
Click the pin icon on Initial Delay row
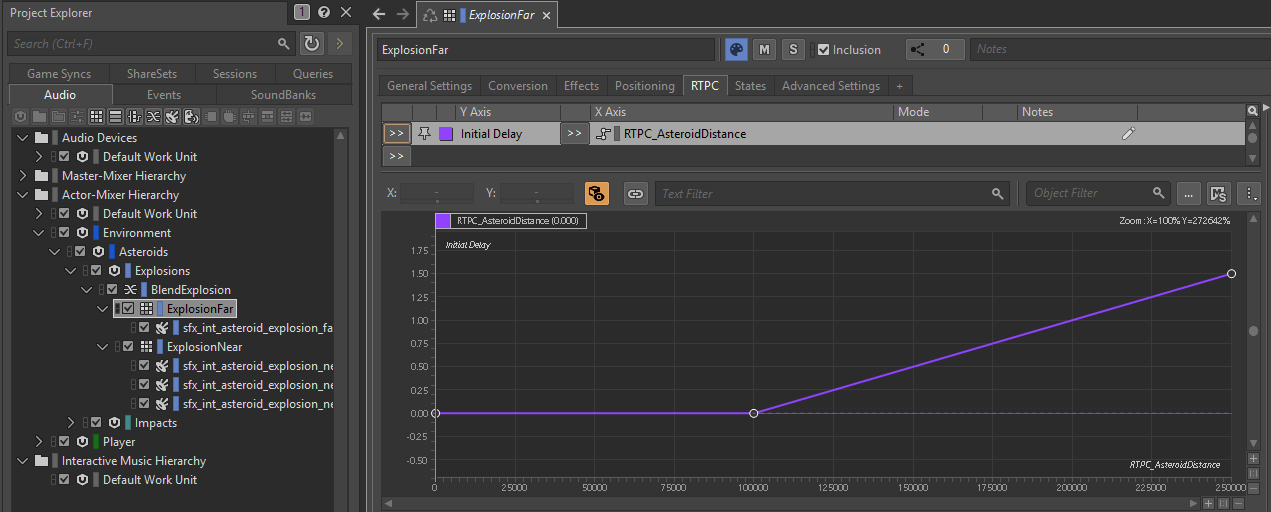(x=424, y=134)
